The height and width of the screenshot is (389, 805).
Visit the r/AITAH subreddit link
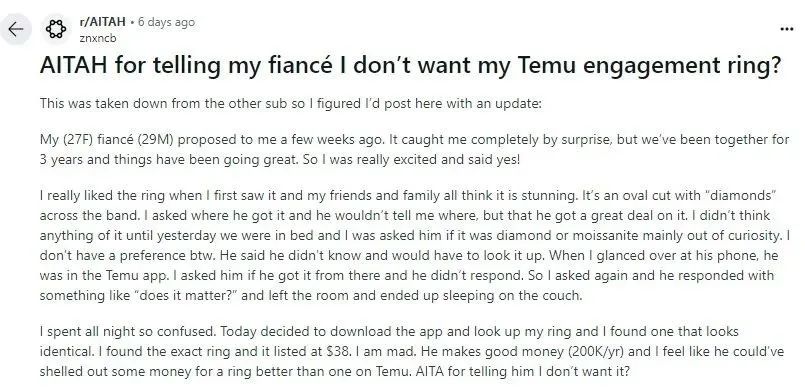point(103,22)
